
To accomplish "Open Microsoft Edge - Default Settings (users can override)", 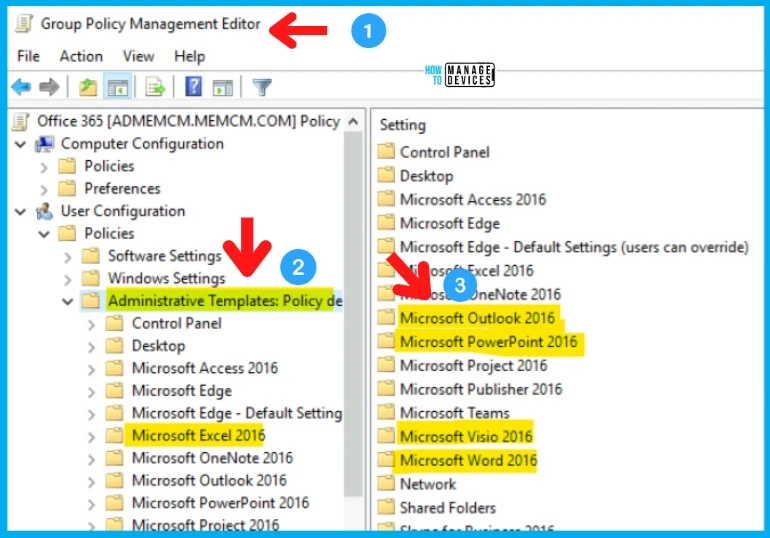I will 574,247.
